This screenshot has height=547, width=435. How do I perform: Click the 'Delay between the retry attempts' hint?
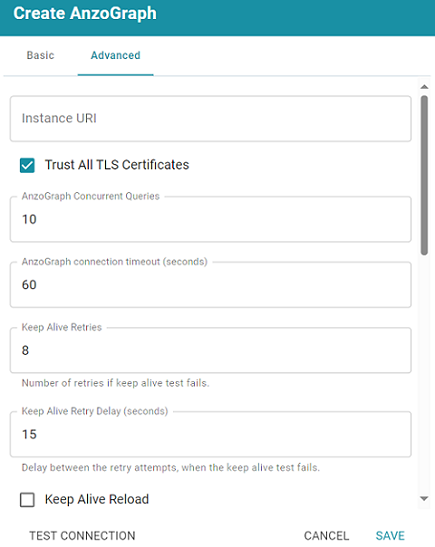point(171,467)
